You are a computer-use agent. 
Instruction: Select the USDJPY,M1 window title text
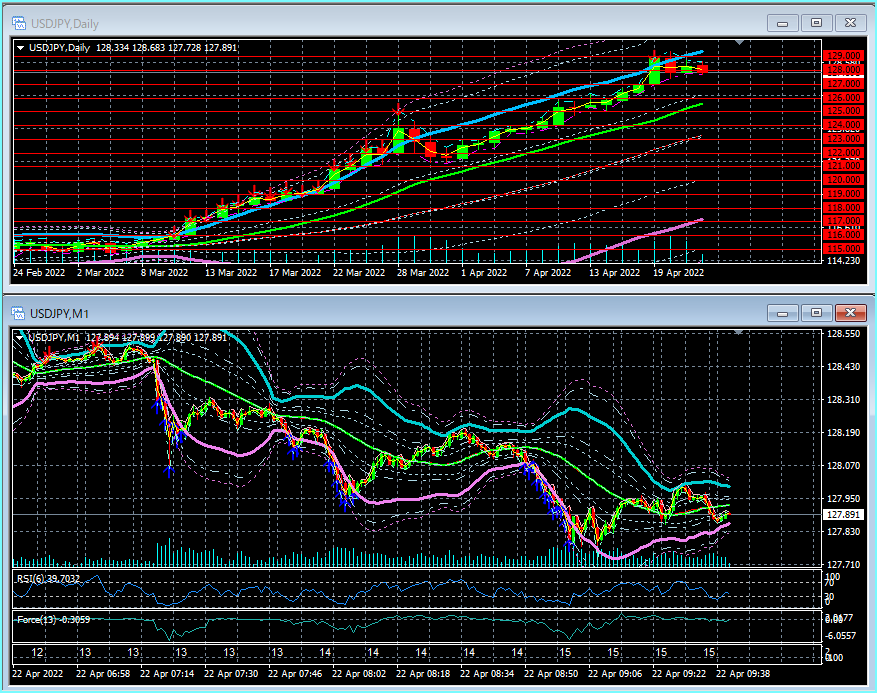pos(60,314)
